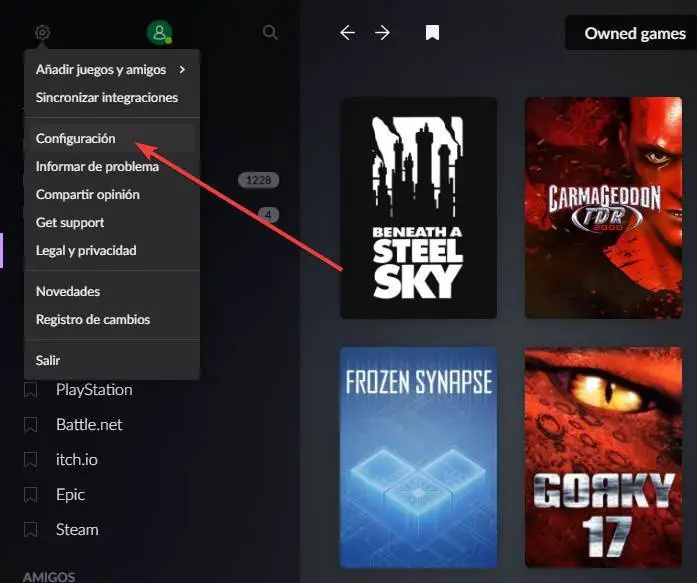Click Get support in the menu

pos(112,223)
